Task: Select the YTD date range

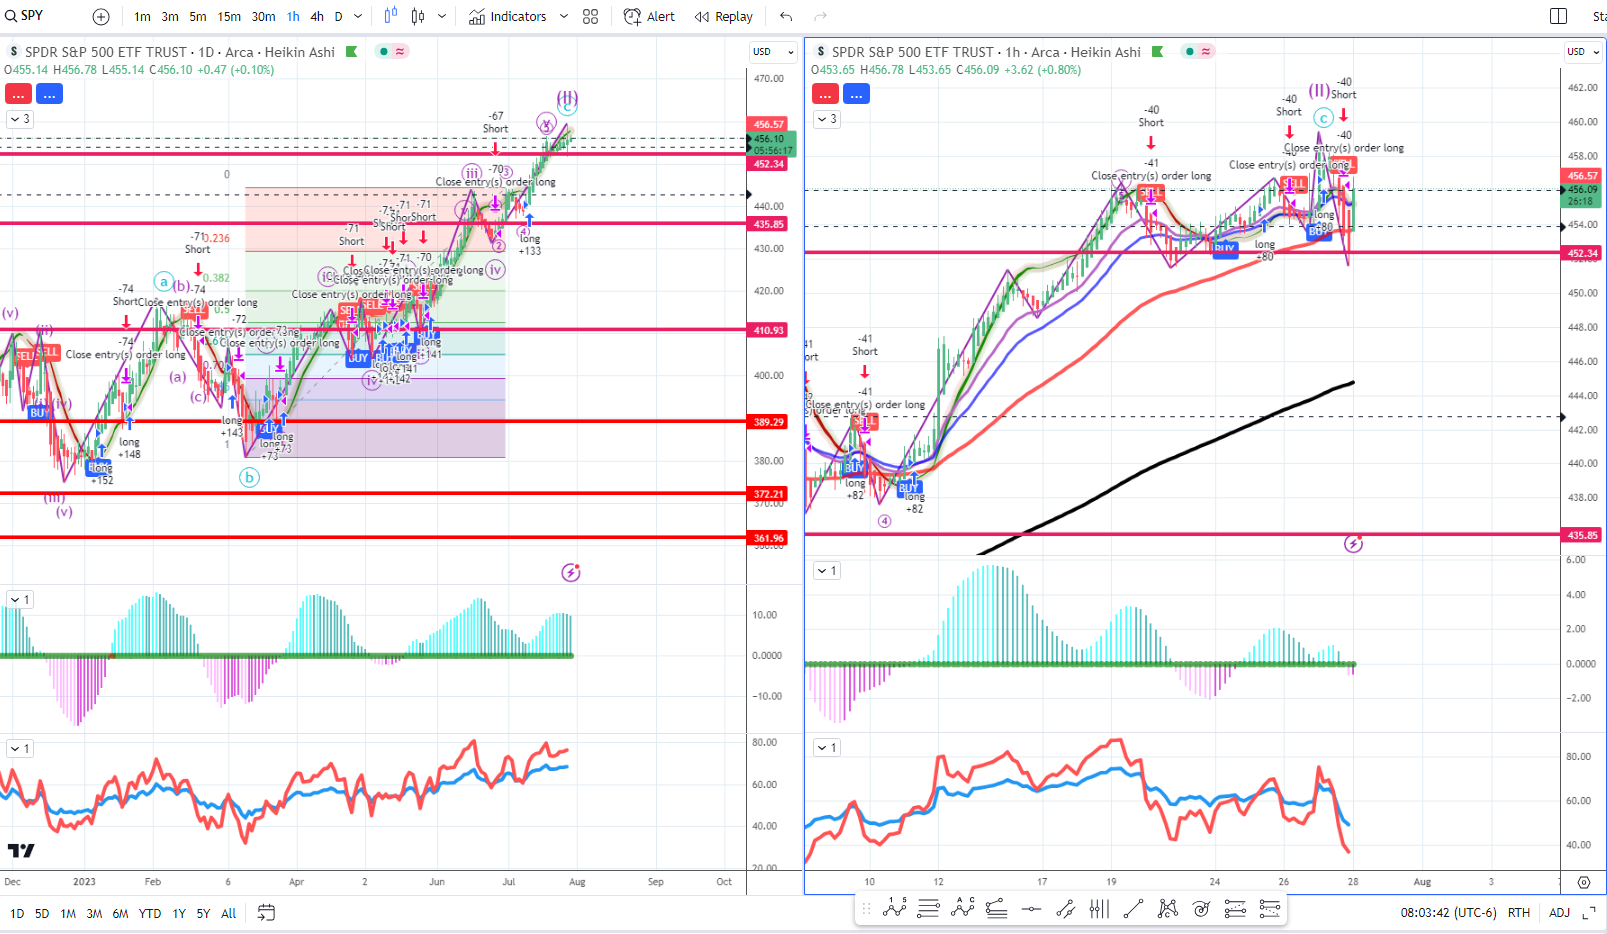Action: click(150, 913)
